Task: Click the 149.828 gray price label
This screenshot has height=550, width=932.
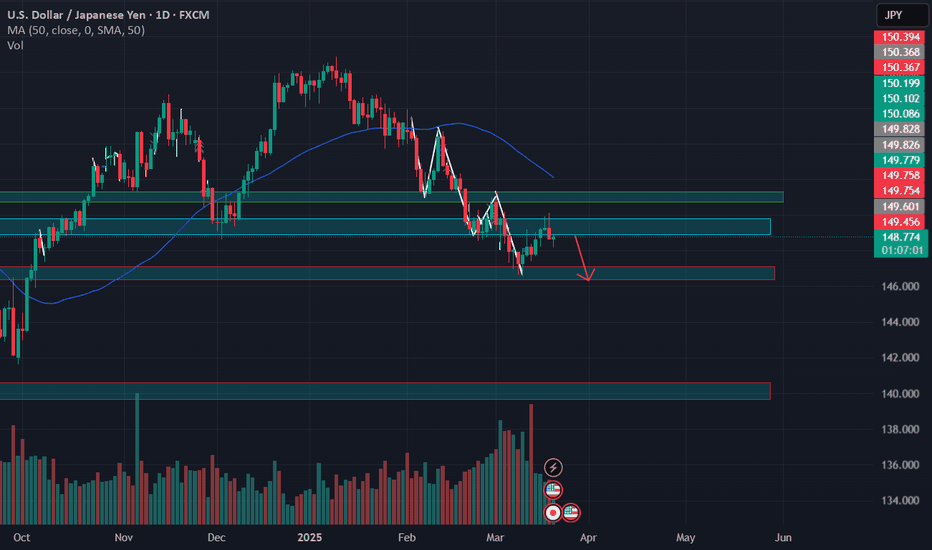Action: [x=900, y=129]
